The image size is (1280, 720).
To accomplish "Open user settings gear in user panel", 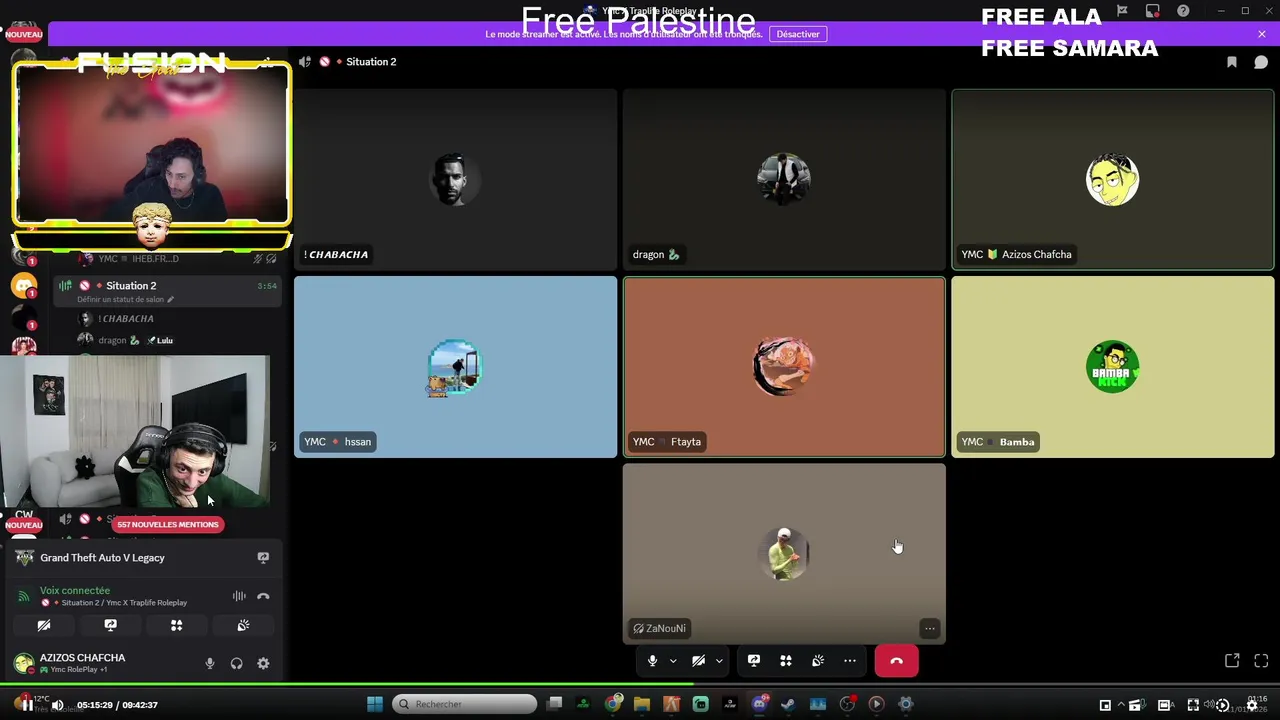I will (263, 664).
